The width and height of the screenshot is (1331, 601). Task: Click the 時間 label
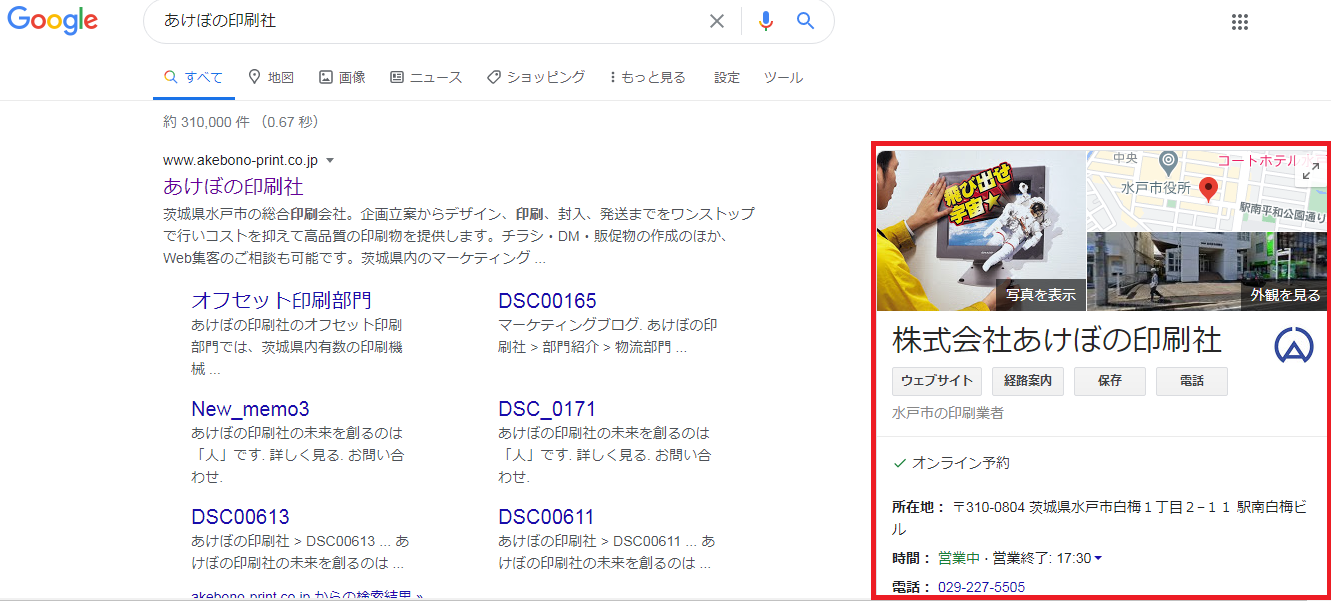tap(911, 558)
